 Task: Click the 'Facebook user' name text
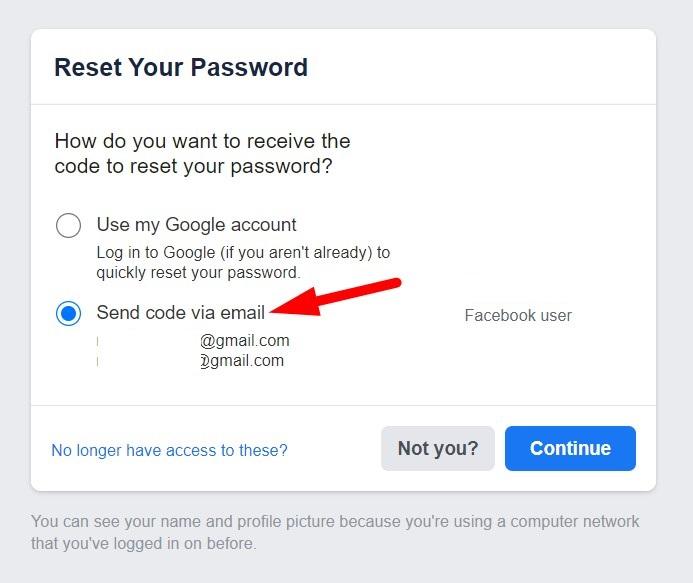pyautogui.click(x=518, y=316)
